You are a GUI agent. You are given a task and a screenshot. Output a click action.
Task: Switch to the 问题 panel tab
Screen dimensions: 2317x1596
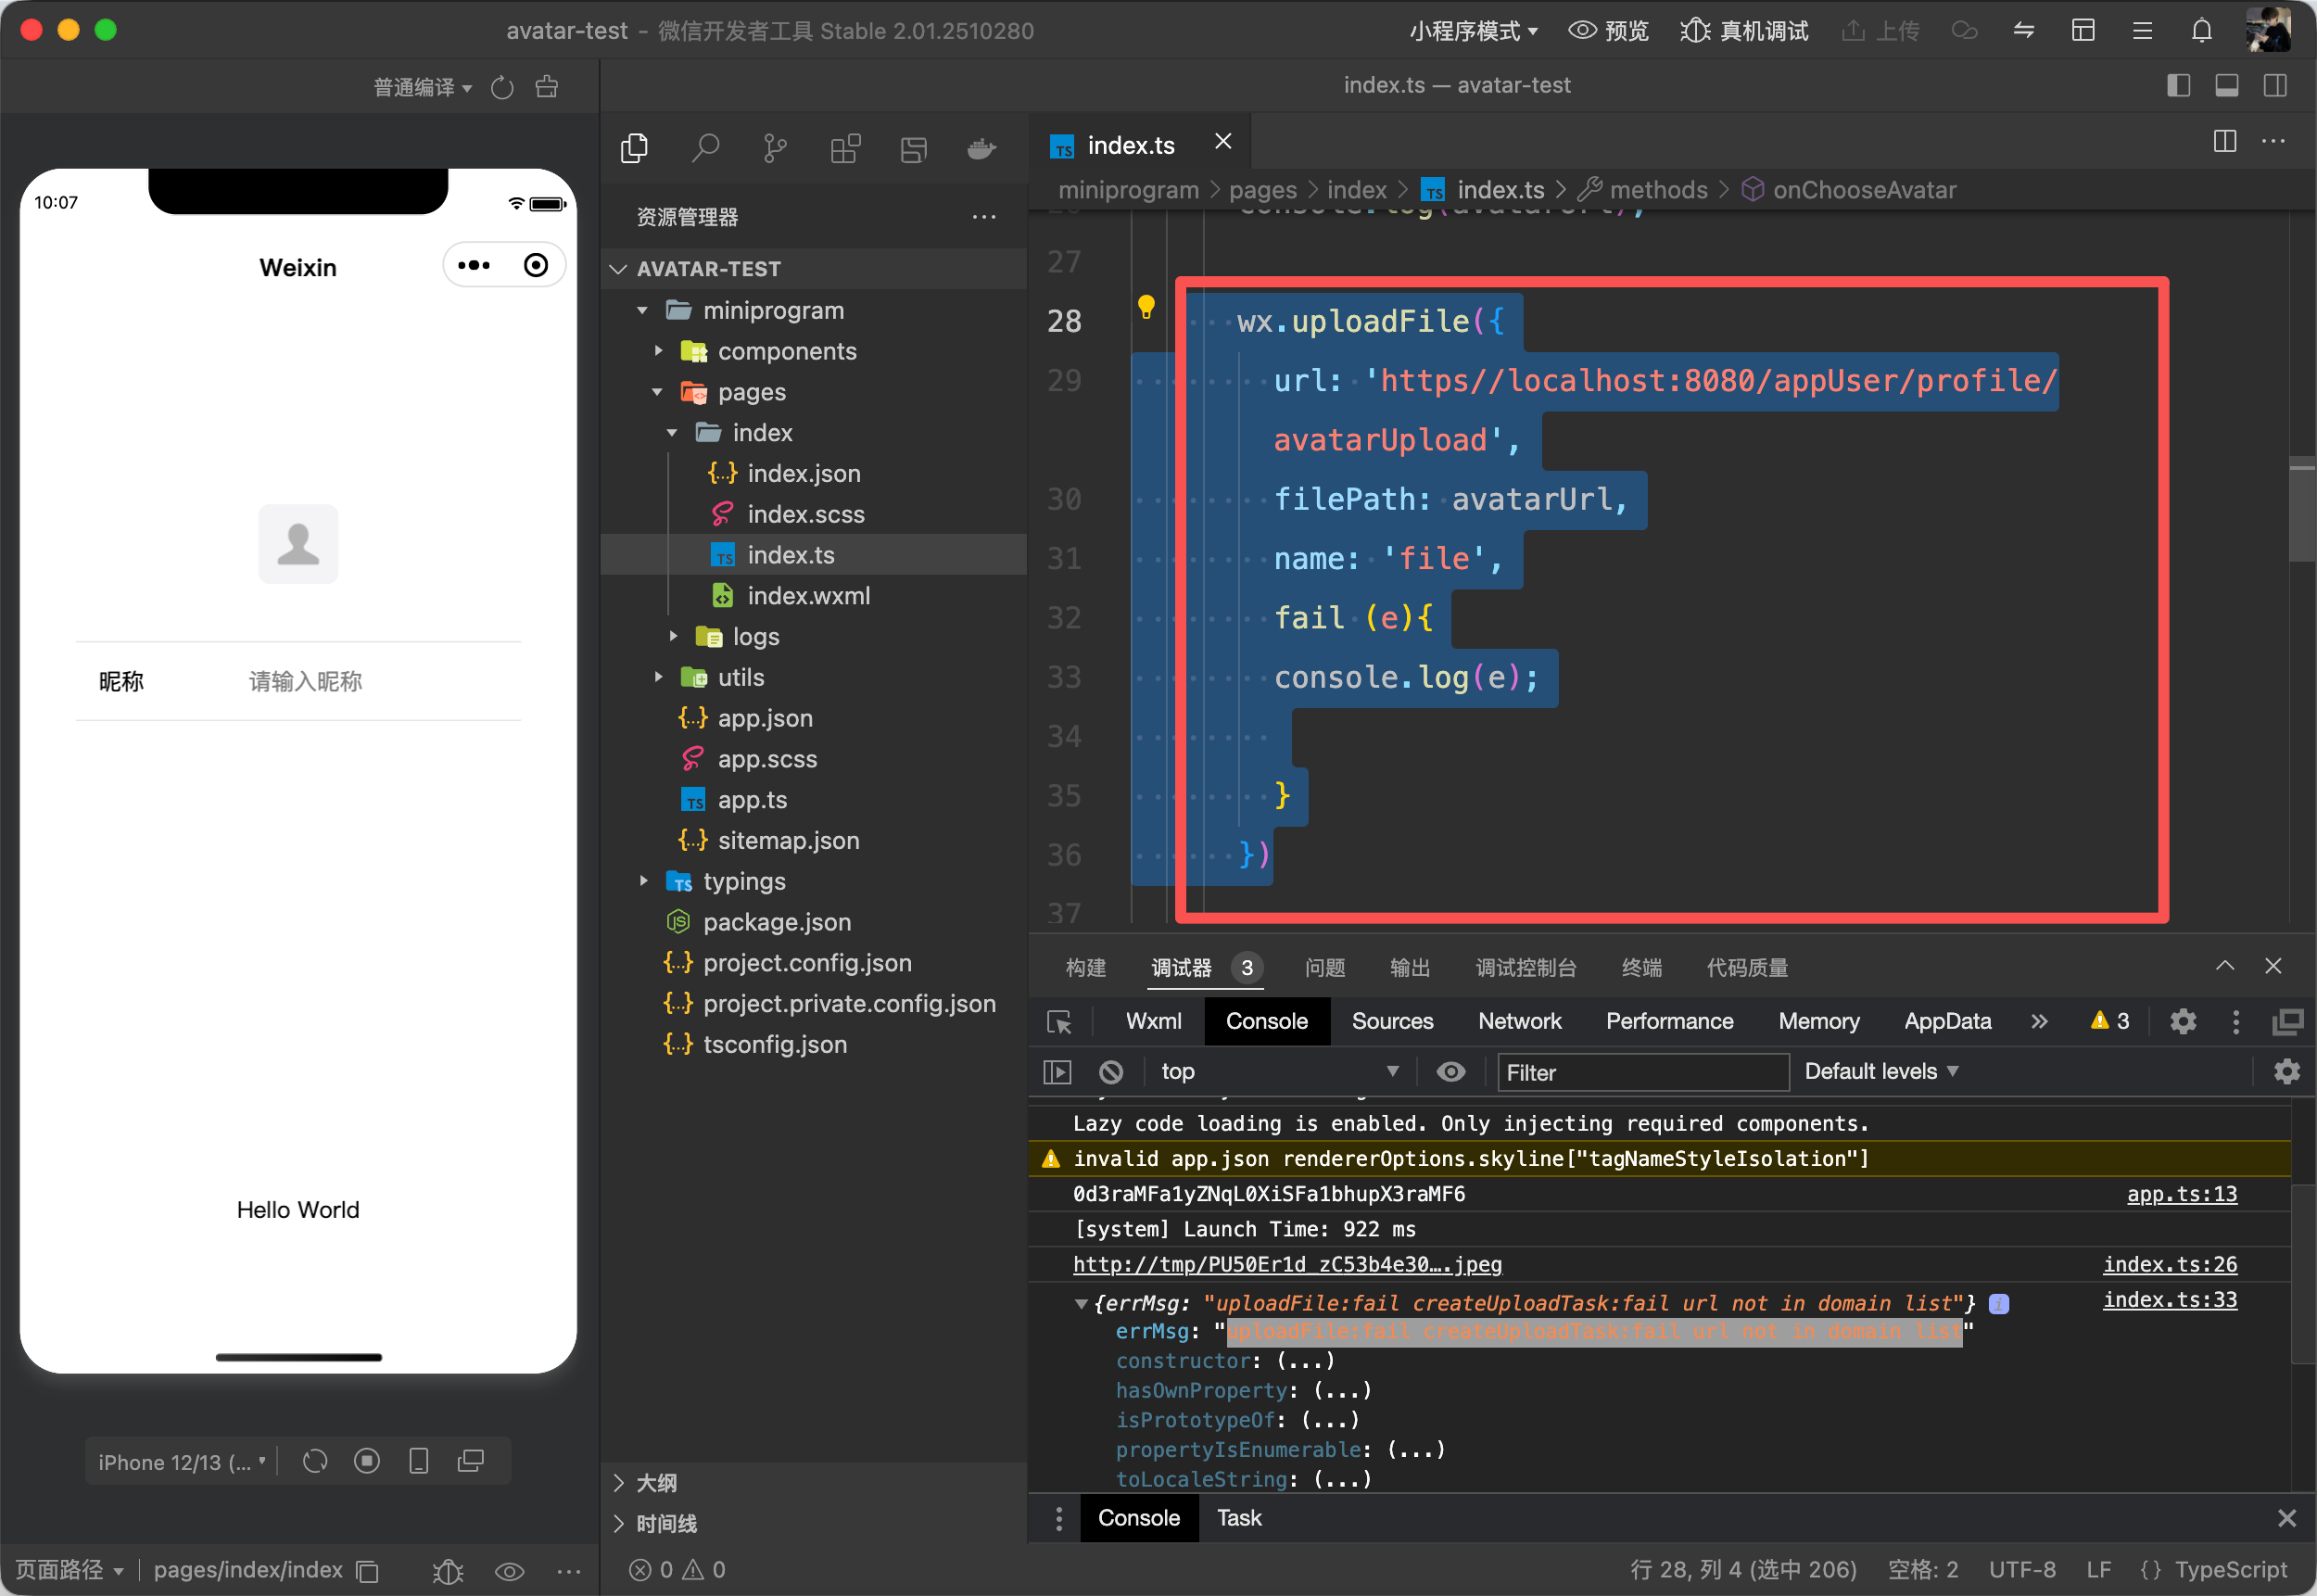tap(1324, 967)
